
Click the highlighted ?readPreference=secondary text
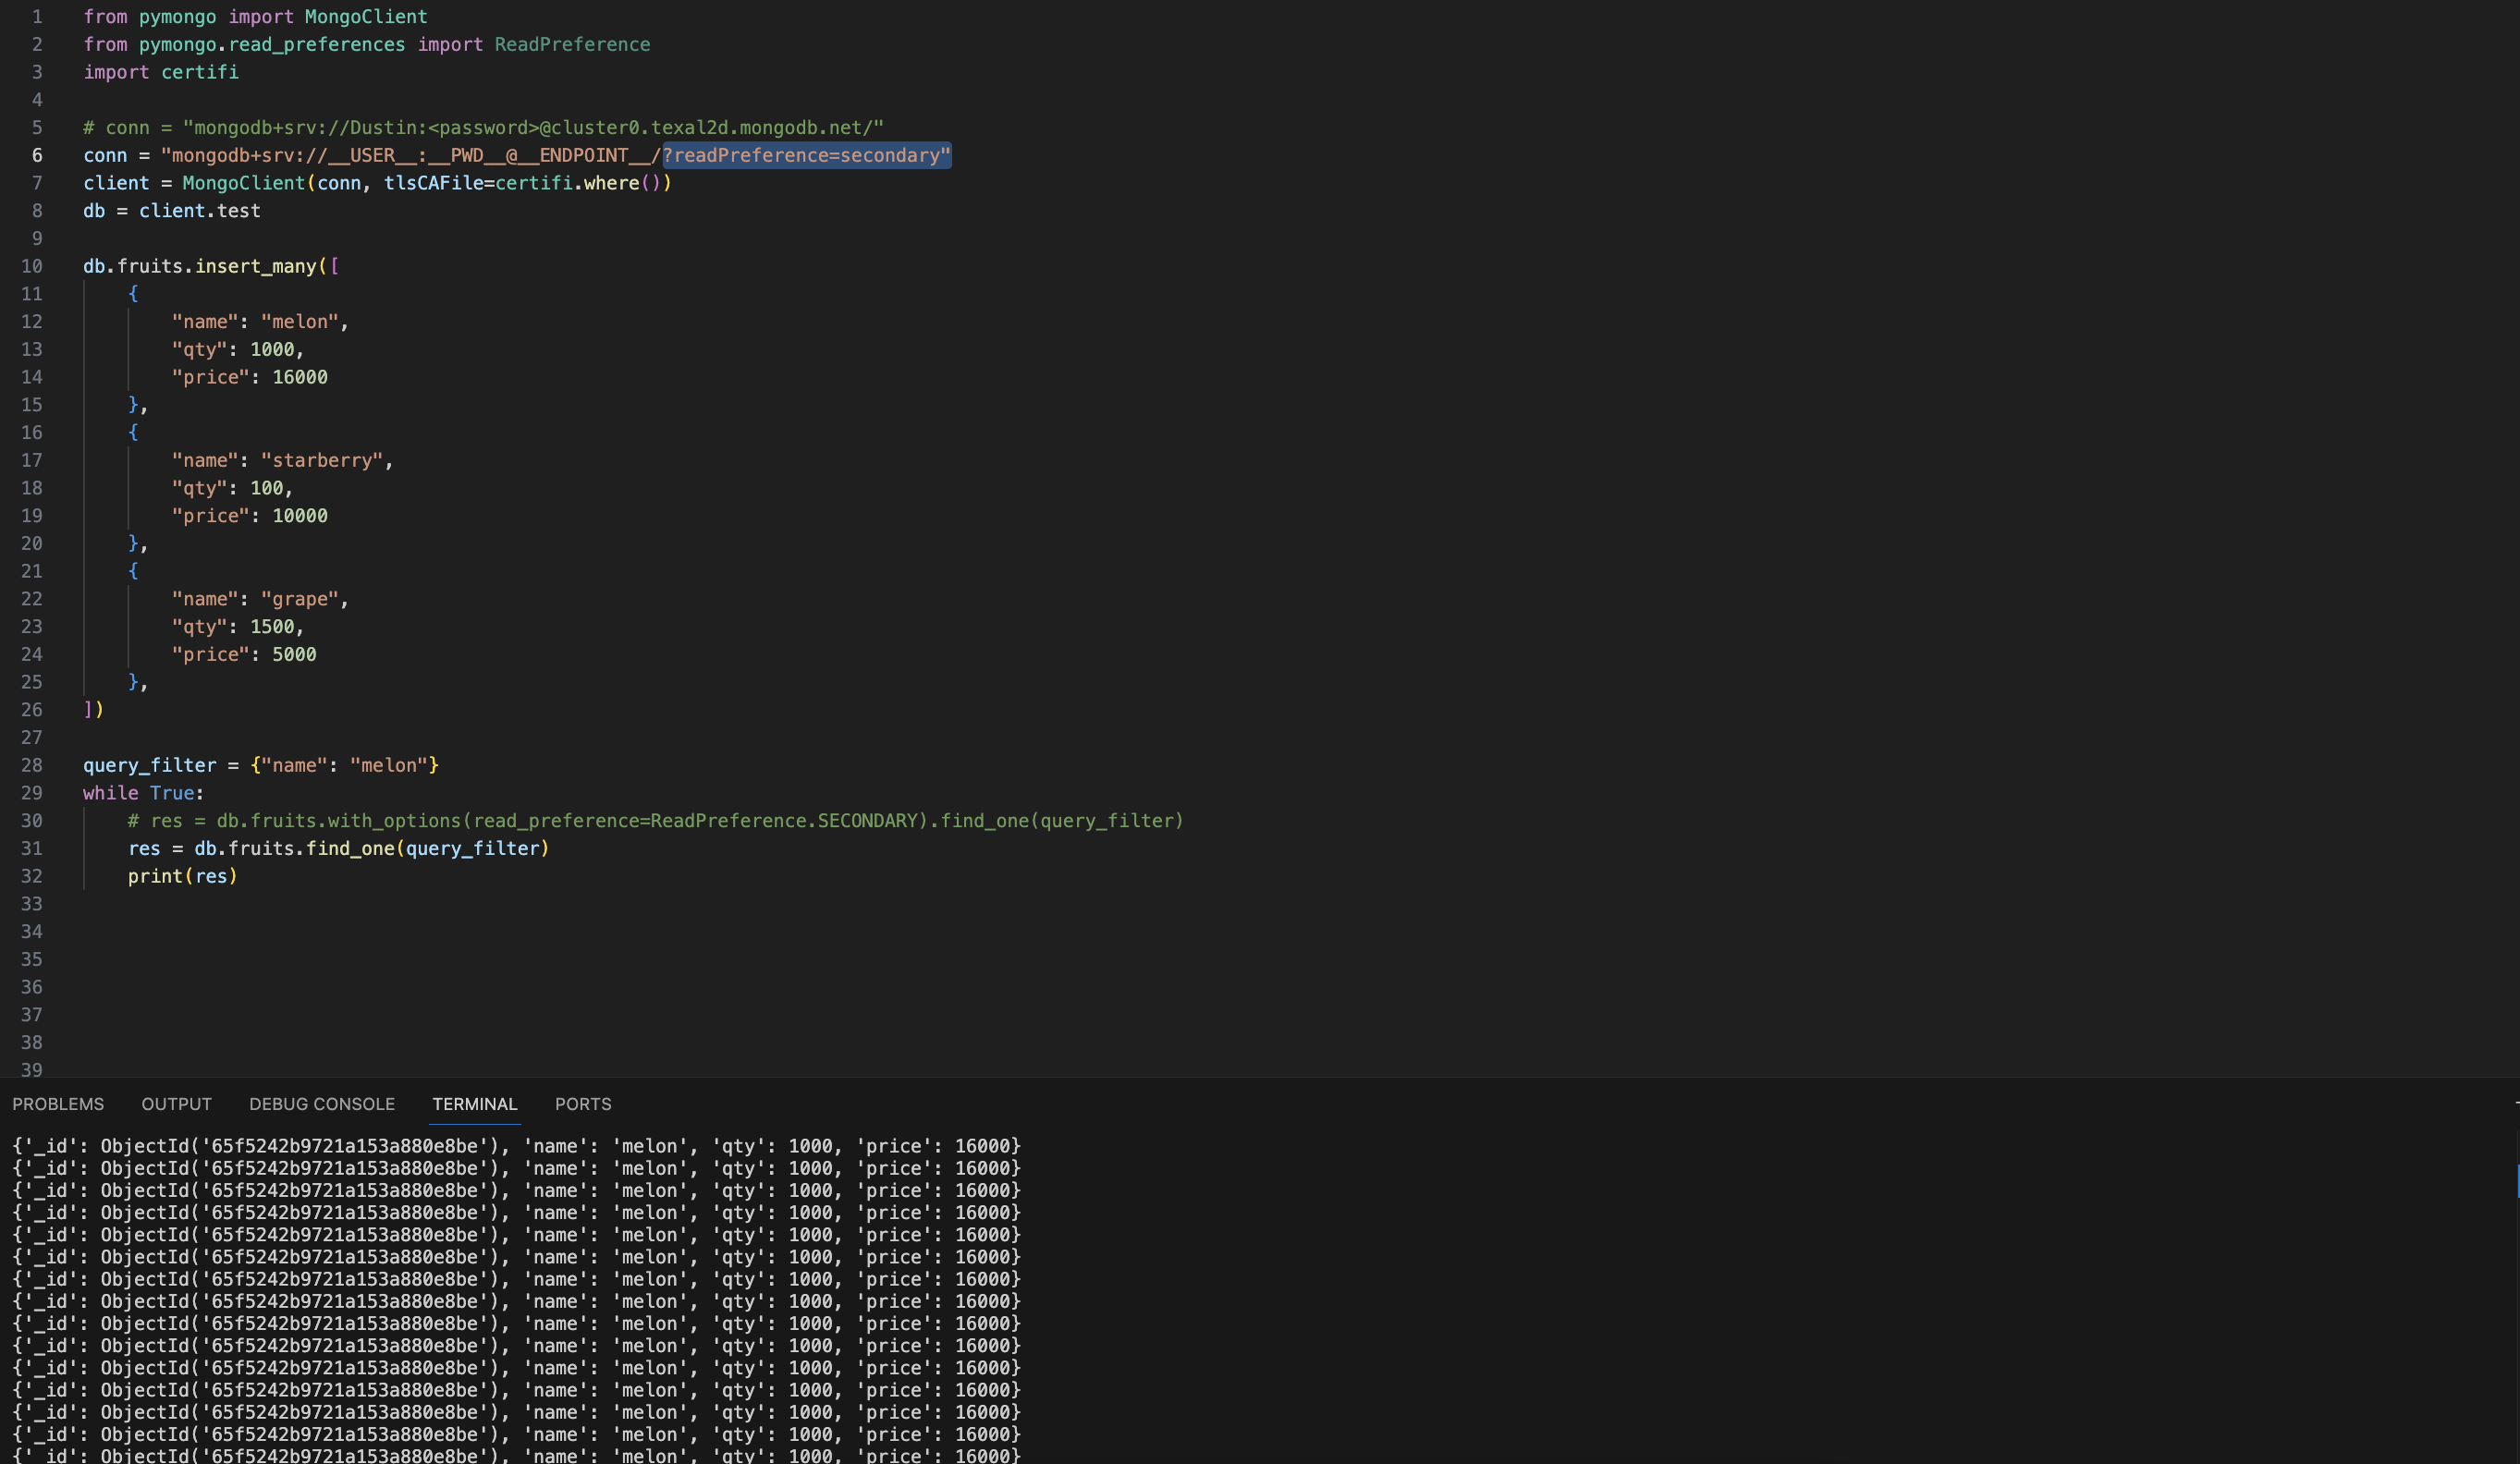point(806,155)
